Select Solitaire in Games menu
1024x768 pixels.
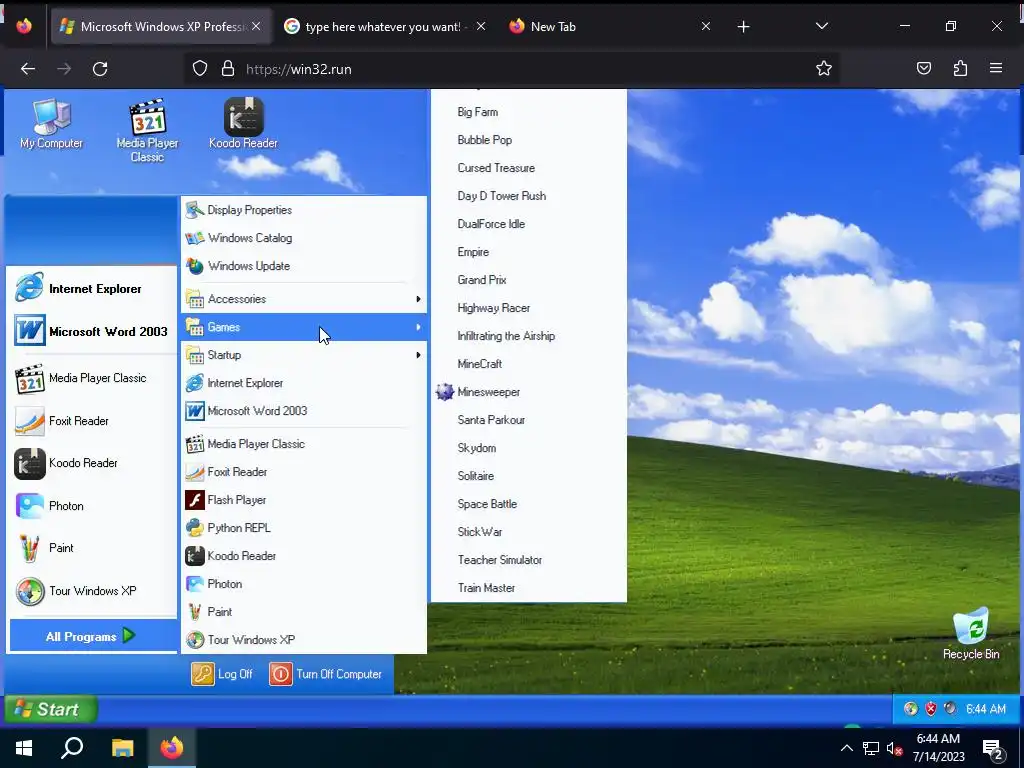tap(528, 476)
